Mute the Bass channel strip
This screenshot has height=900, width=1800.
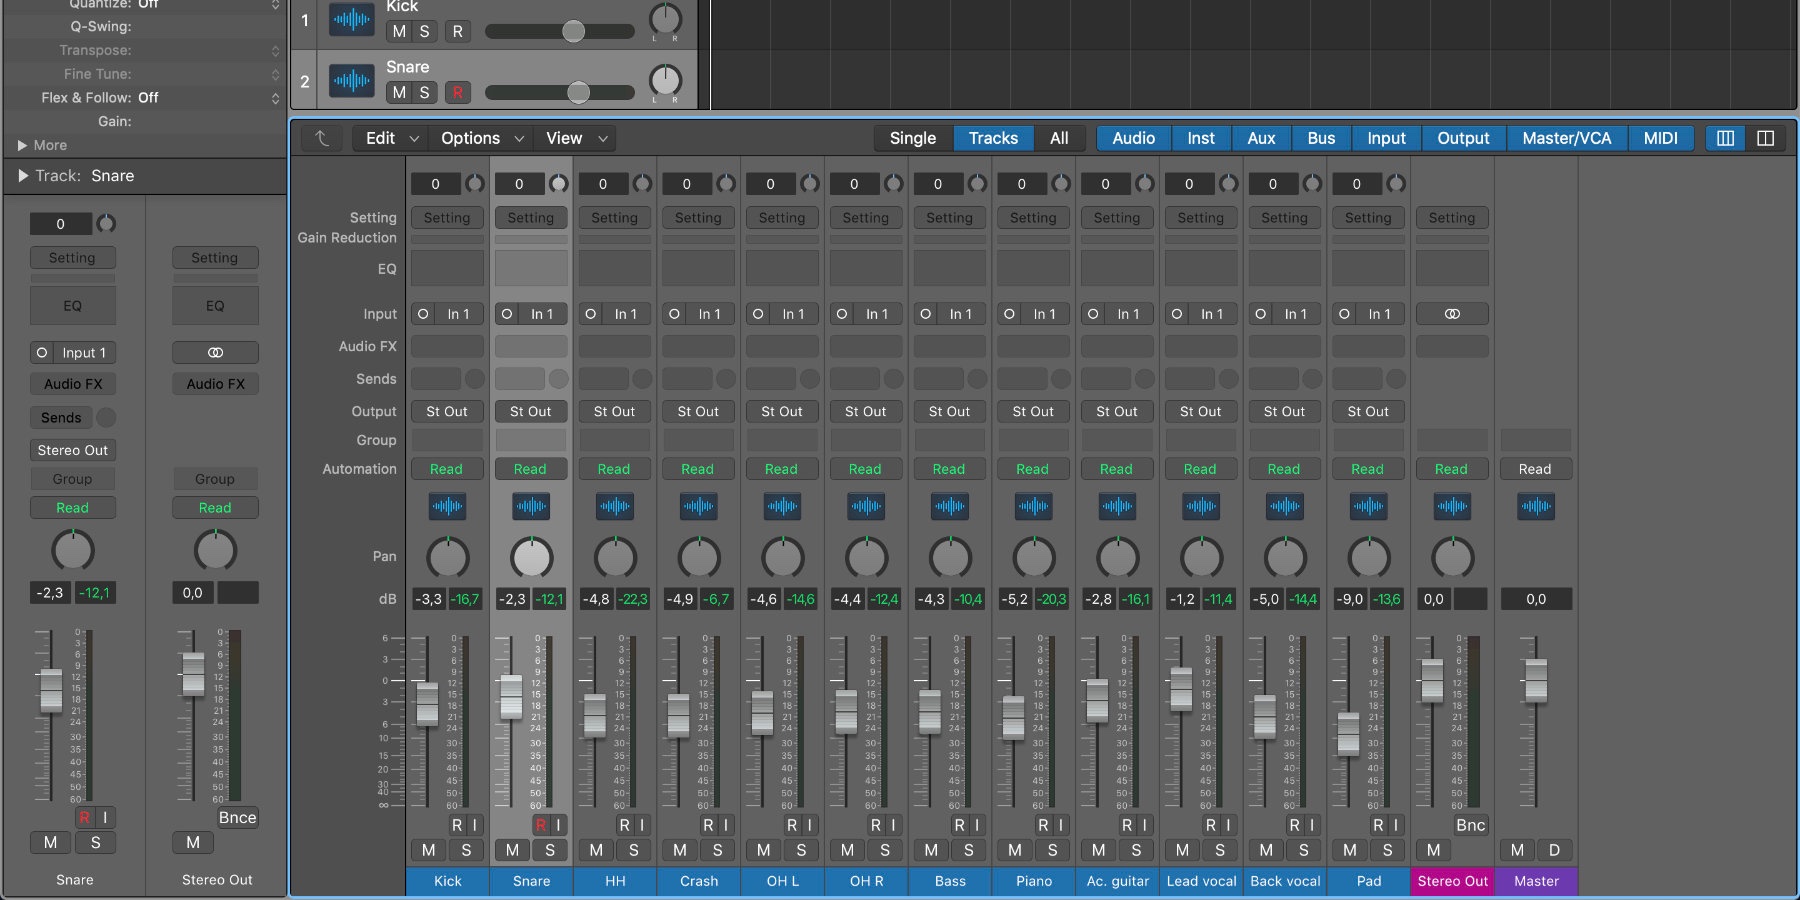[931, 850]
